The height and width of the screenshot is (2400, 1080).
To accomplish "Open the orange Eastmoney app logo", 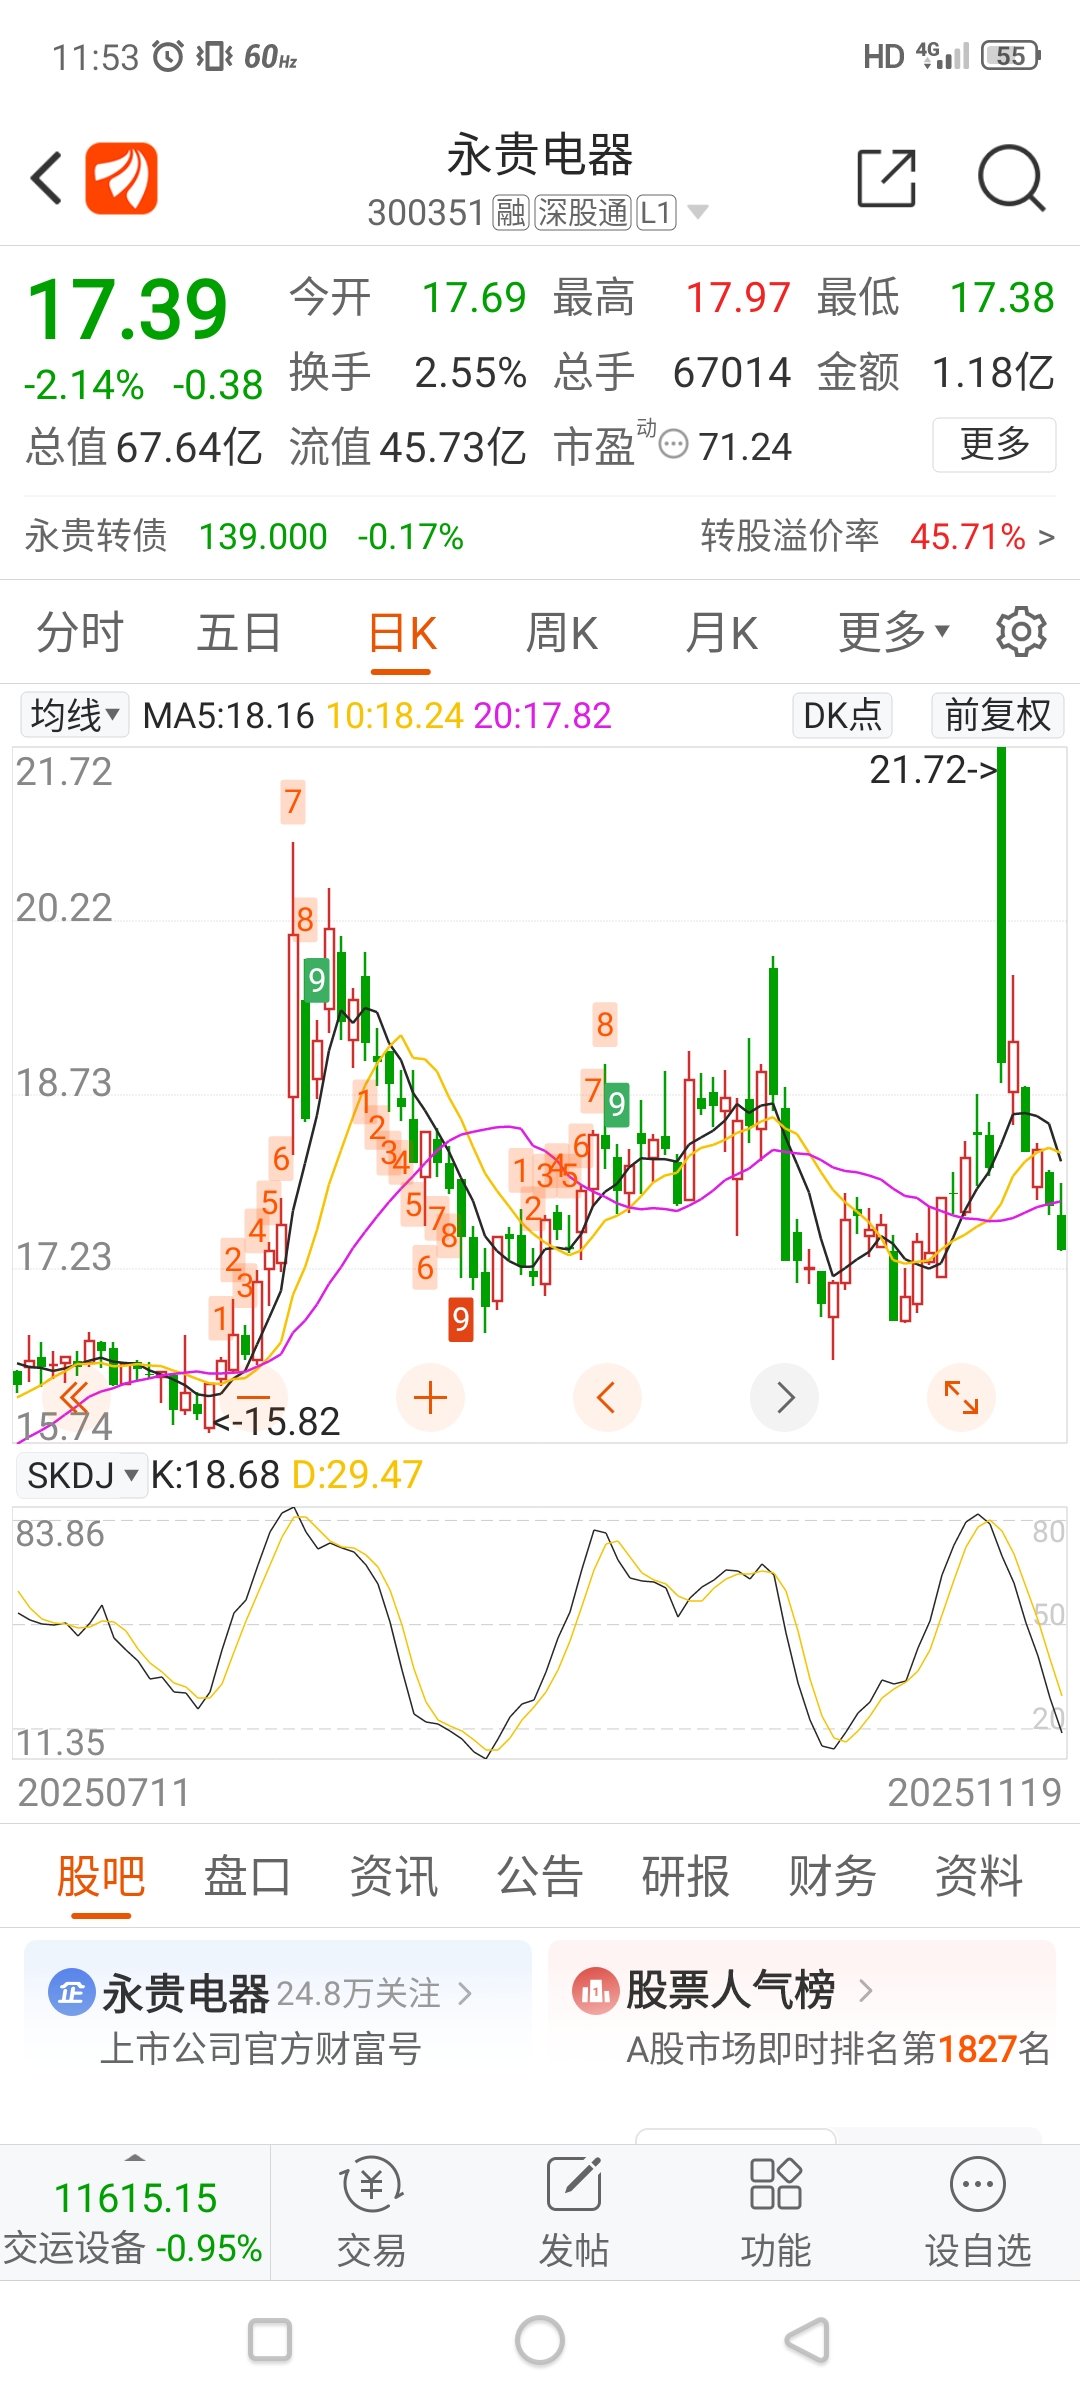I will [121, 179].
